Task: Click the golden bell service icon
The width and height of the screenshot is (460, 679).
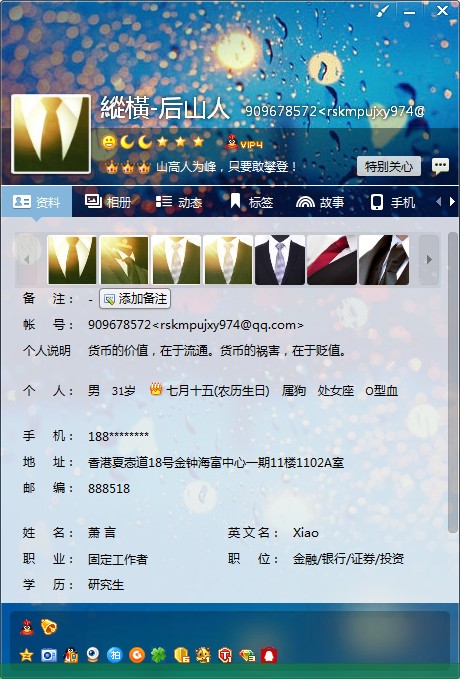Action: point(49,627)
